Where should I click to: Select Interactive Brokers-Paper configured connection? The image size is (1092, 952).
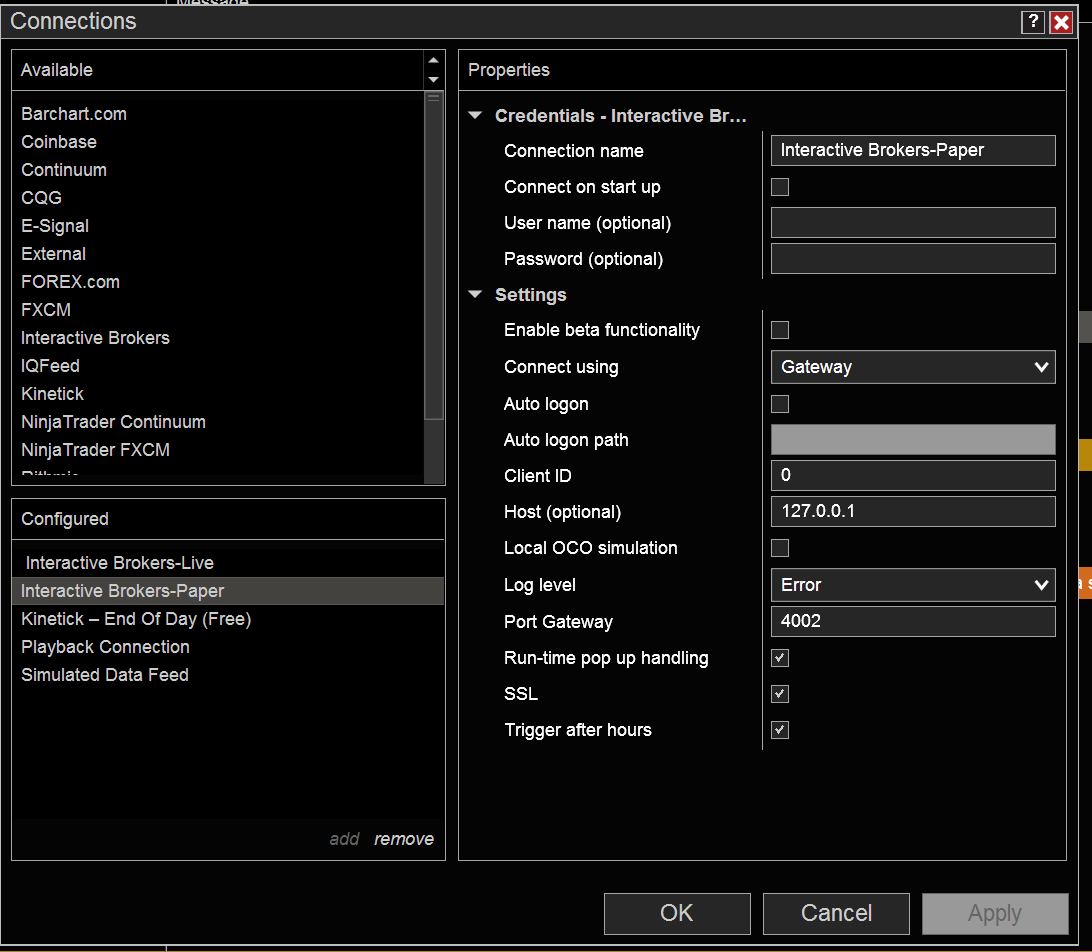tap(228, 591)
